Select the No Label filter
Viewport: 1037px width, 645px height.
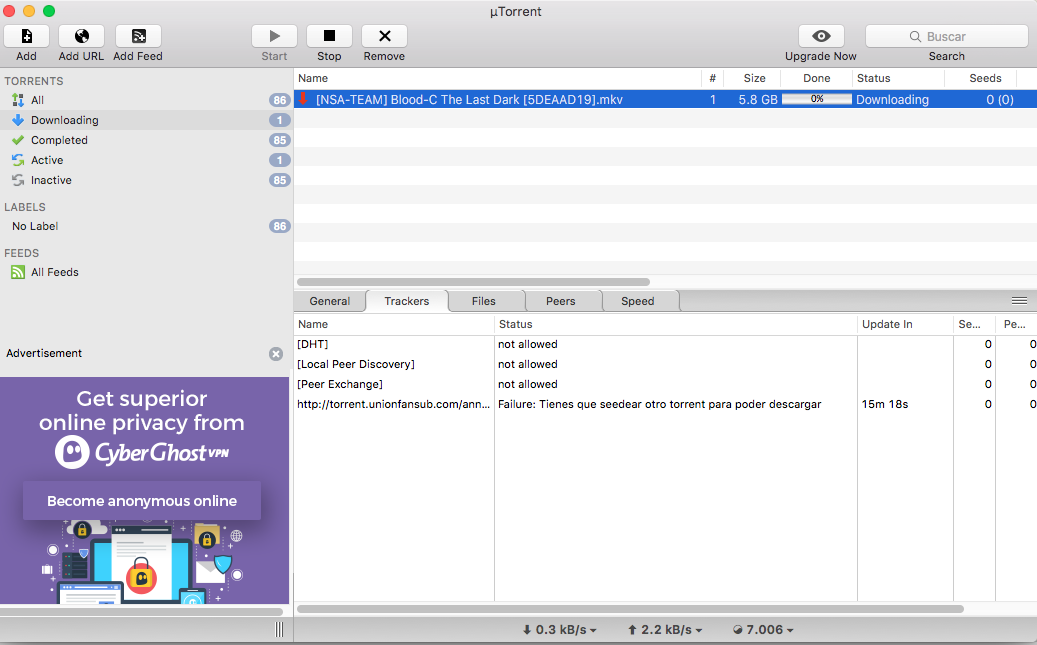[146, 226]
